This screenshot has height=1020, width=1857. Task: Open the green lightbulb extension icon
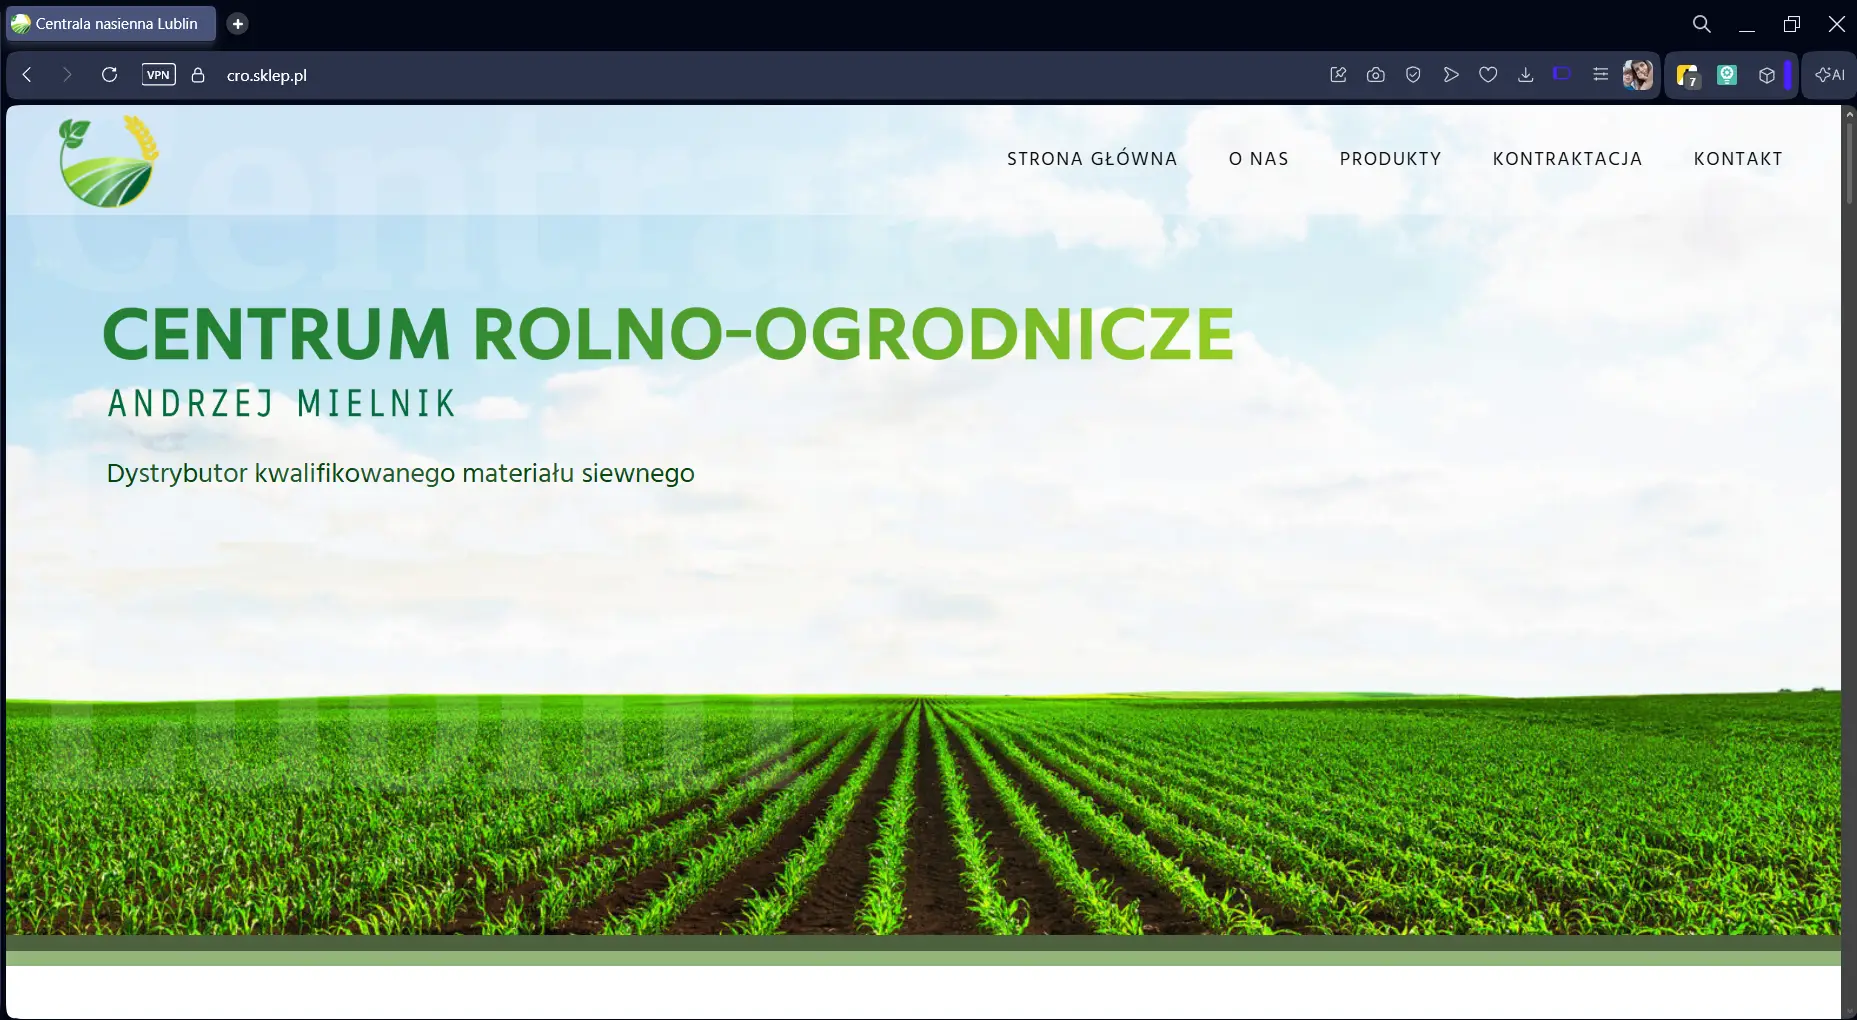tap(1727, 75)
